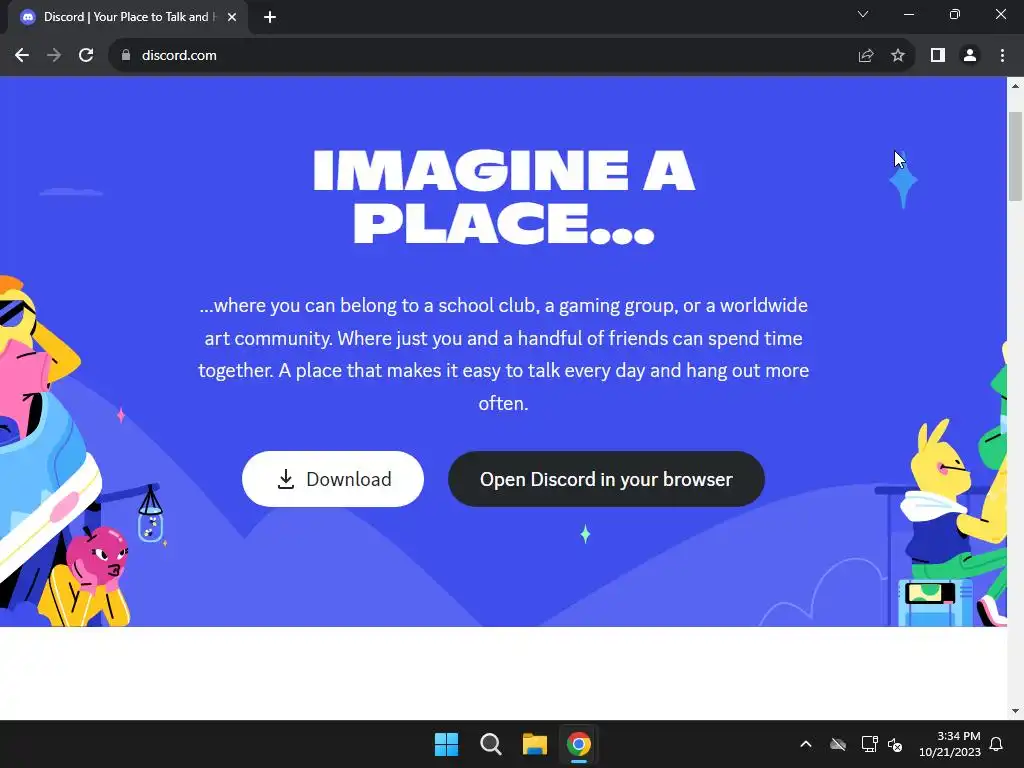Click the Chrome taskbar icon
This screenshot has width=1024, height=768.
(579, 744)
